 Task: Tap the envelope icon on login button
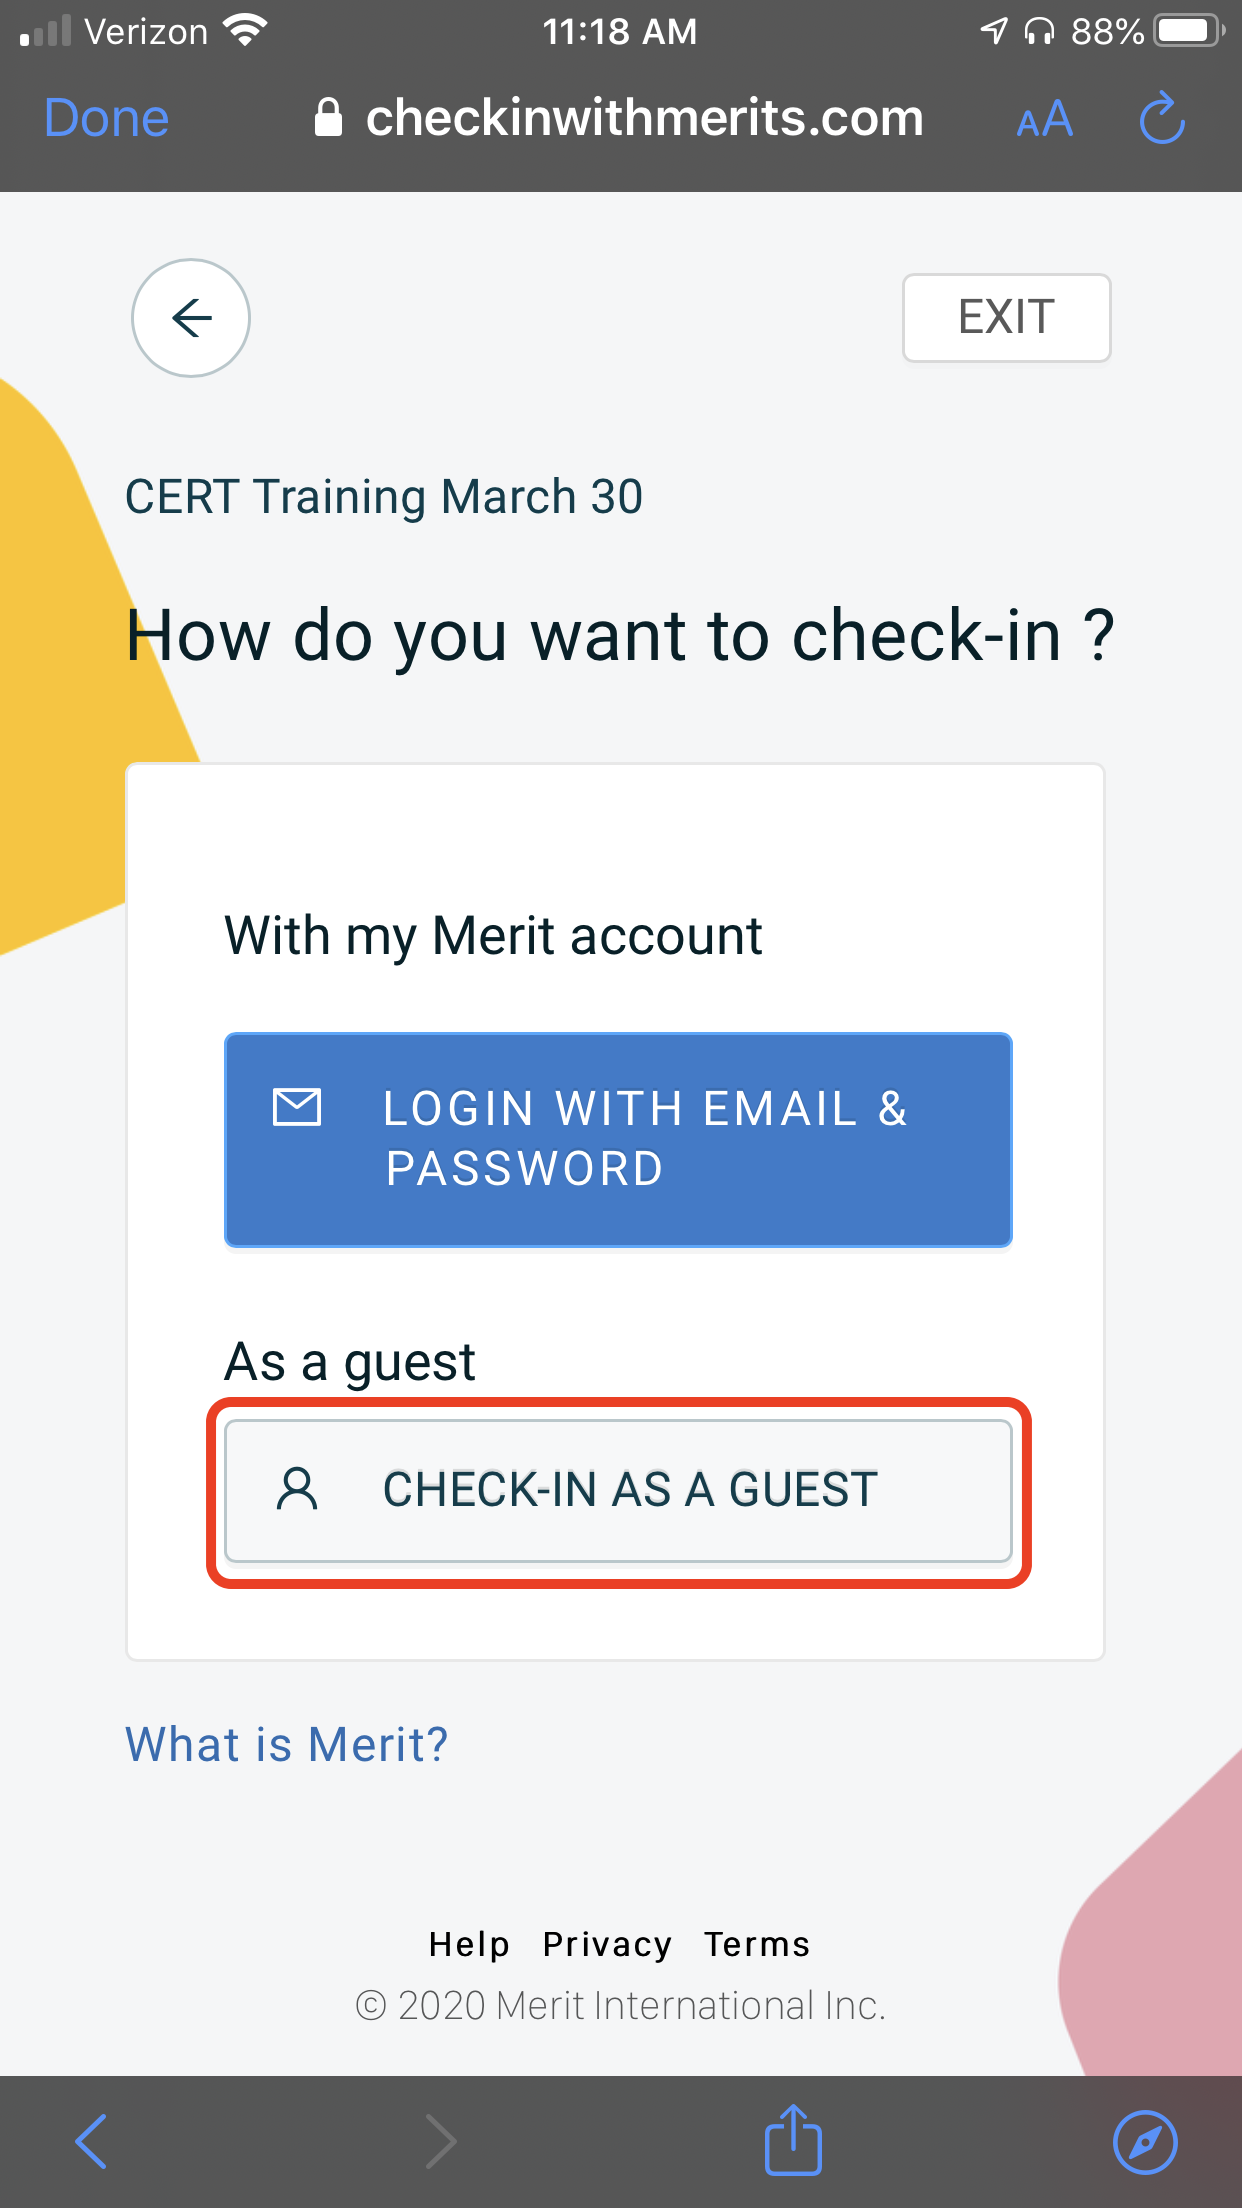point(297,1107)
